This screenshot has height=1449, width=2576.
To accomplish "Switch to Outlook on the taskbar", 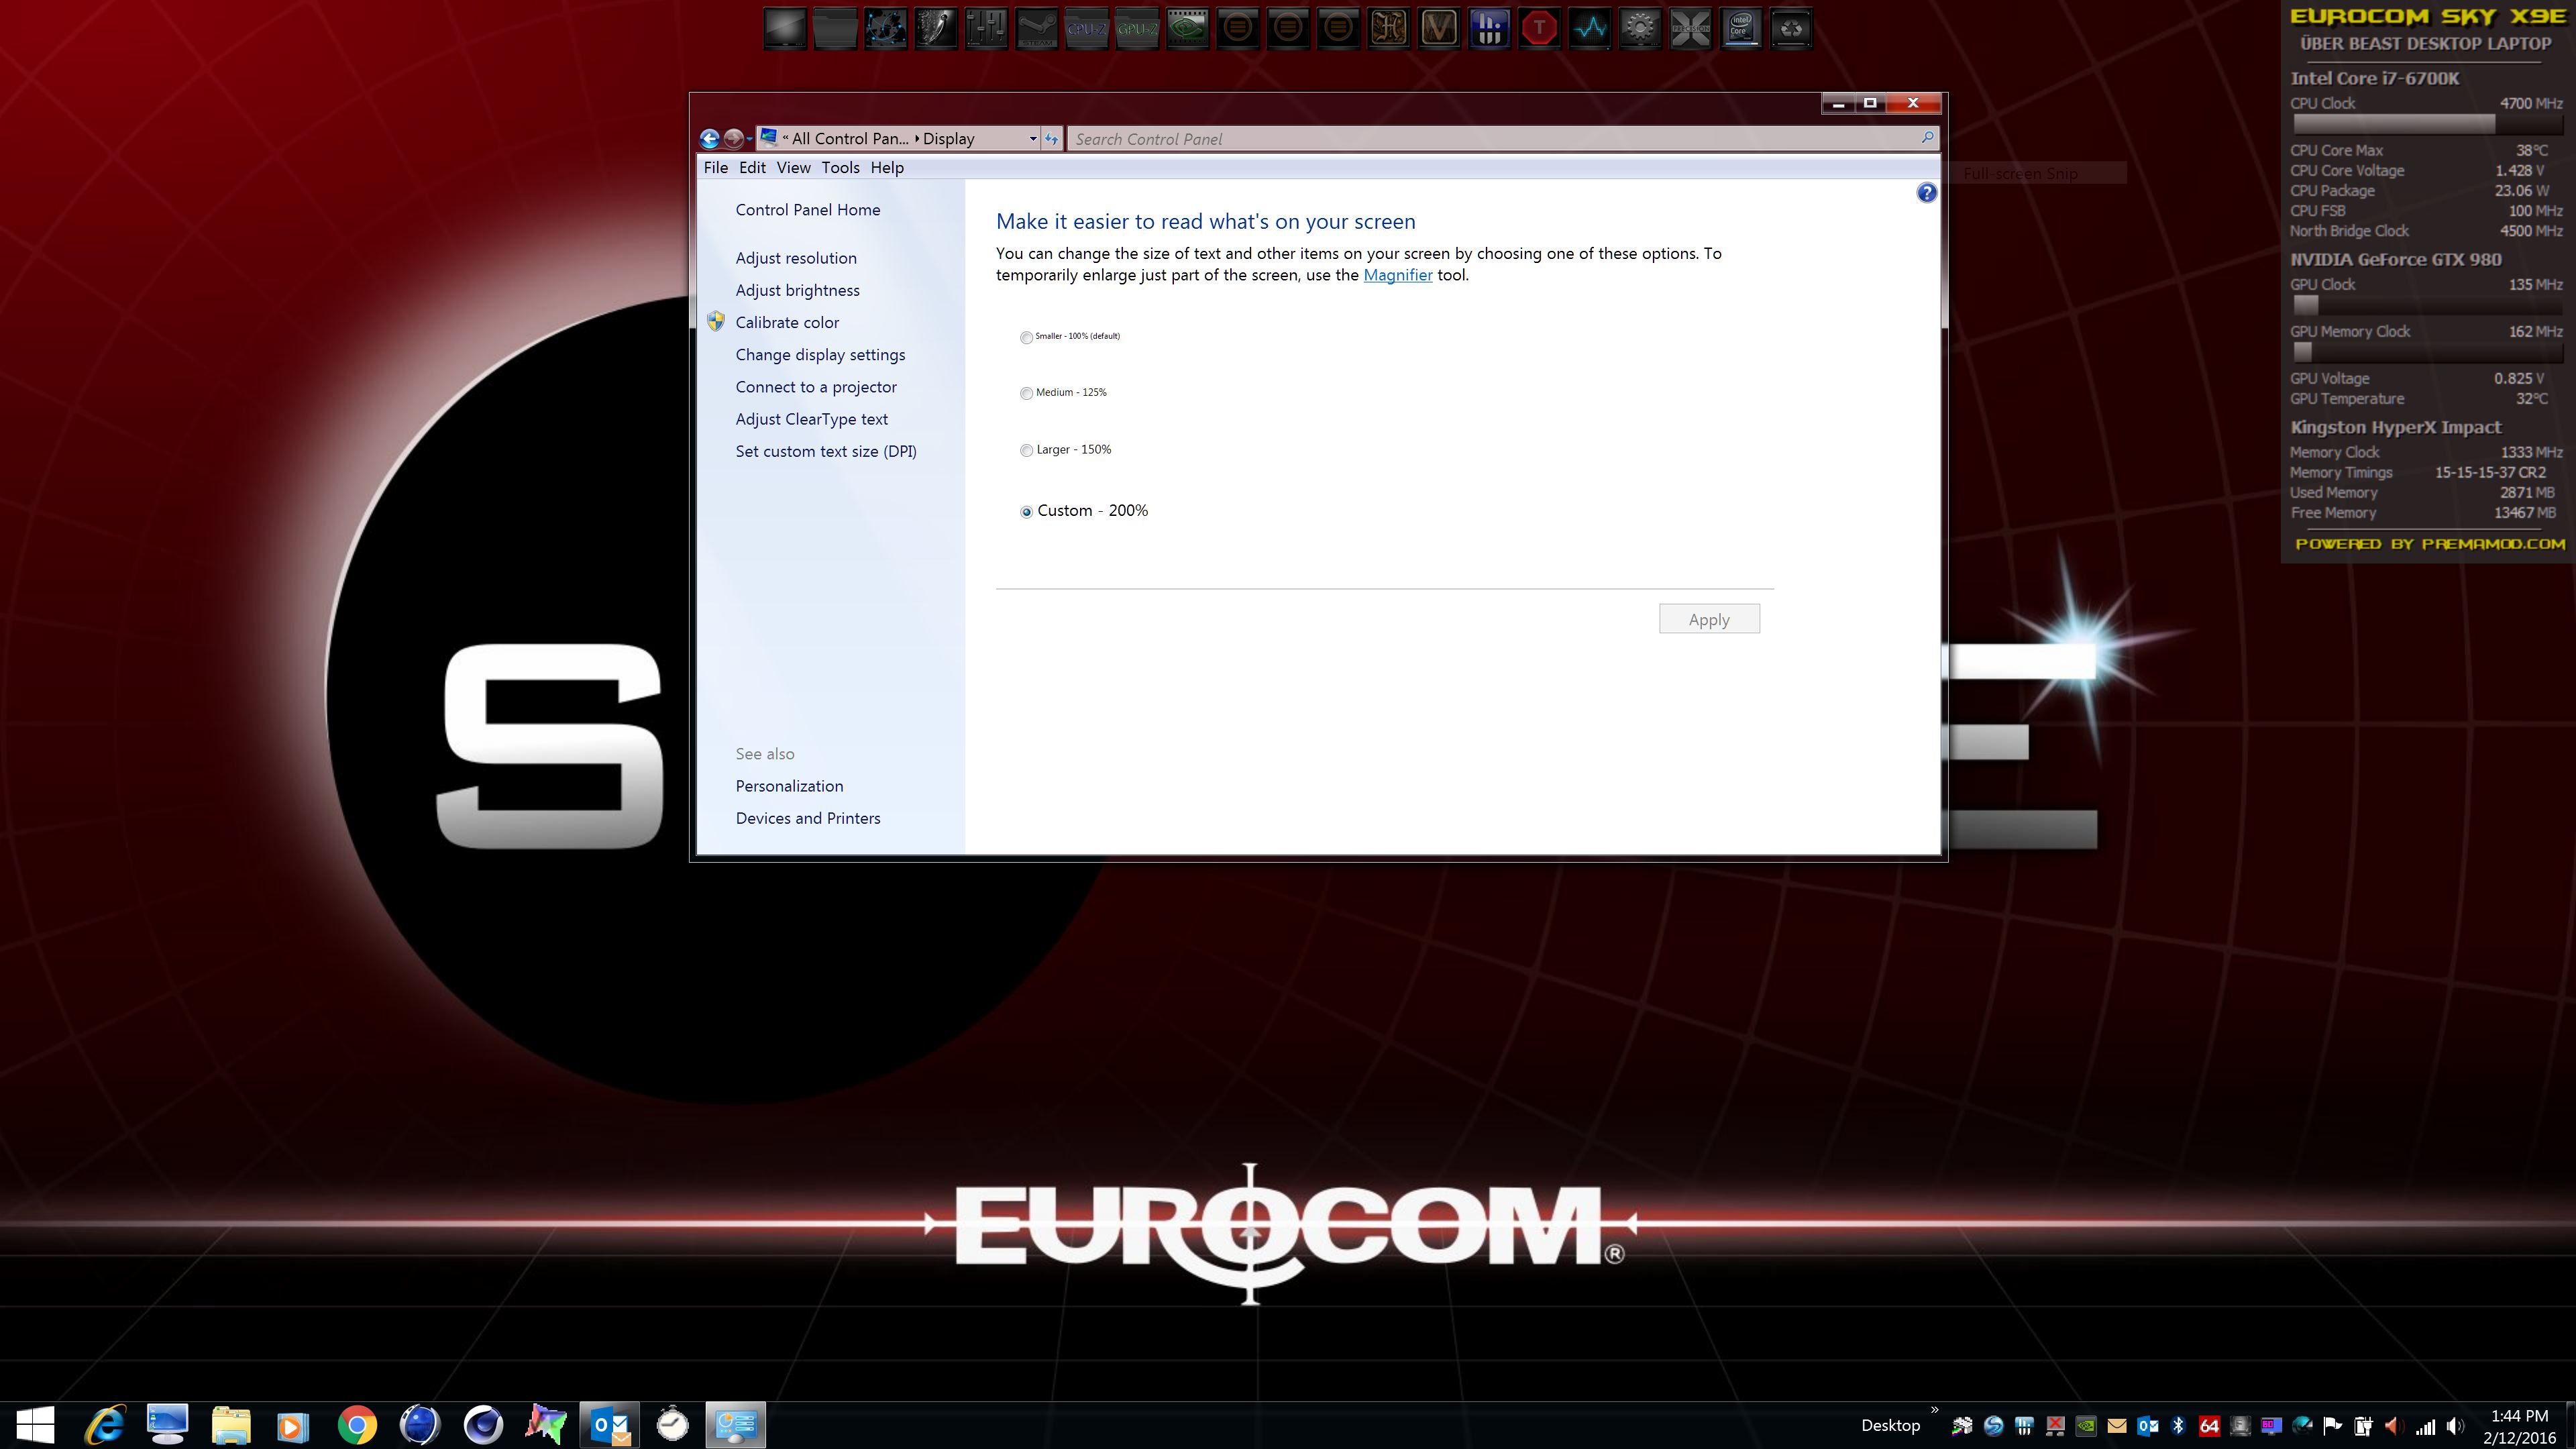I will pyautogui.click(x=610, y=1425).
